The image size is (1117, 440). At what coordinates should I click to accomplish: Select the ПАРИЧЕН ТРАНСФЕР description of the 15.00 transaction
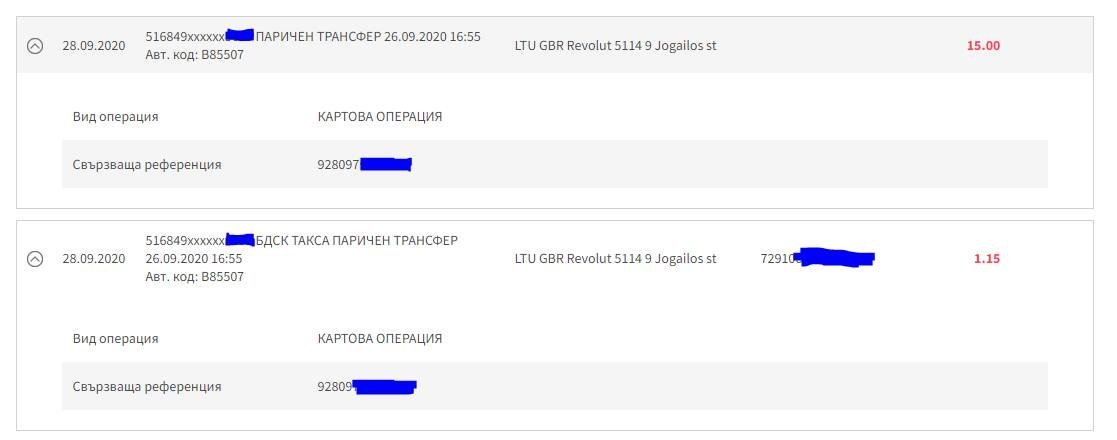(x=368, y=37)
